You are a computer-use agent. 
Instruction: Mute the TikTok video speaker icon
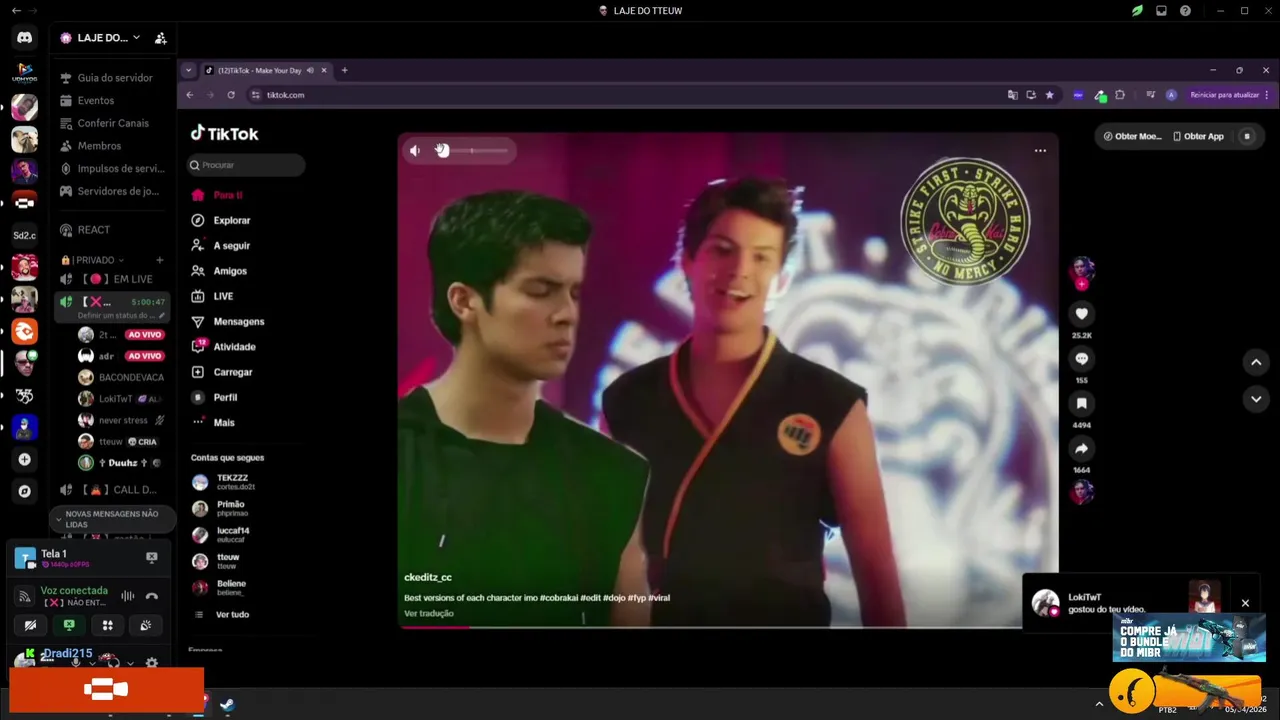(415, 151)
